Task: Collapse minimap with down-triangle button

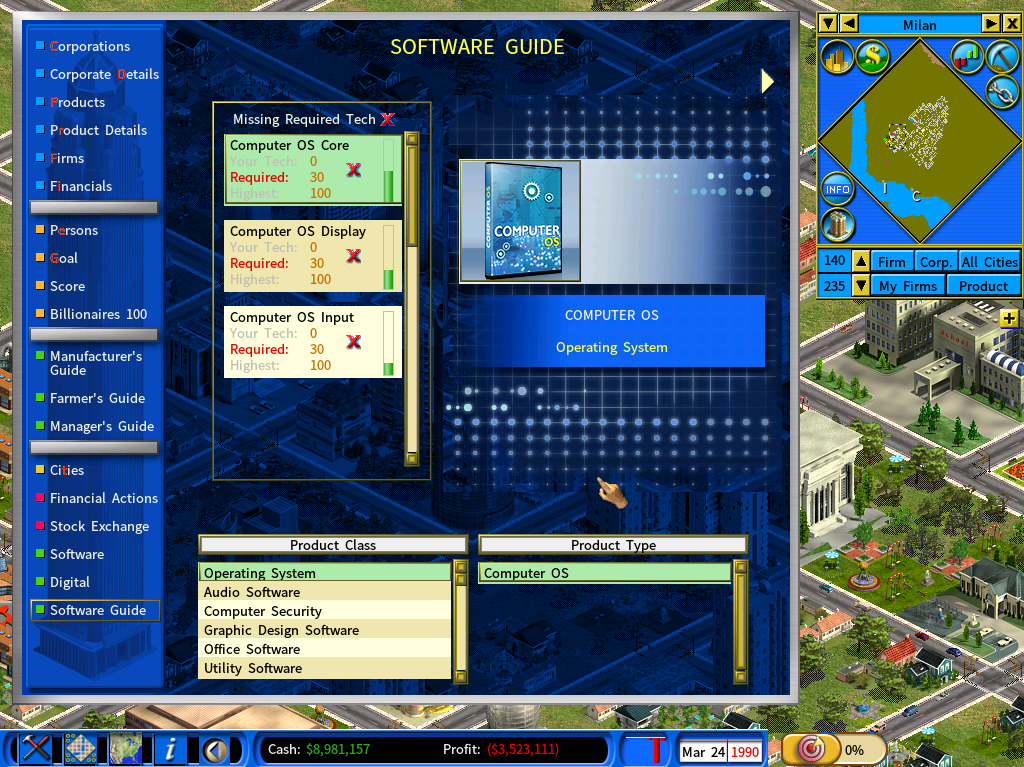Action: tap(828, 24)
